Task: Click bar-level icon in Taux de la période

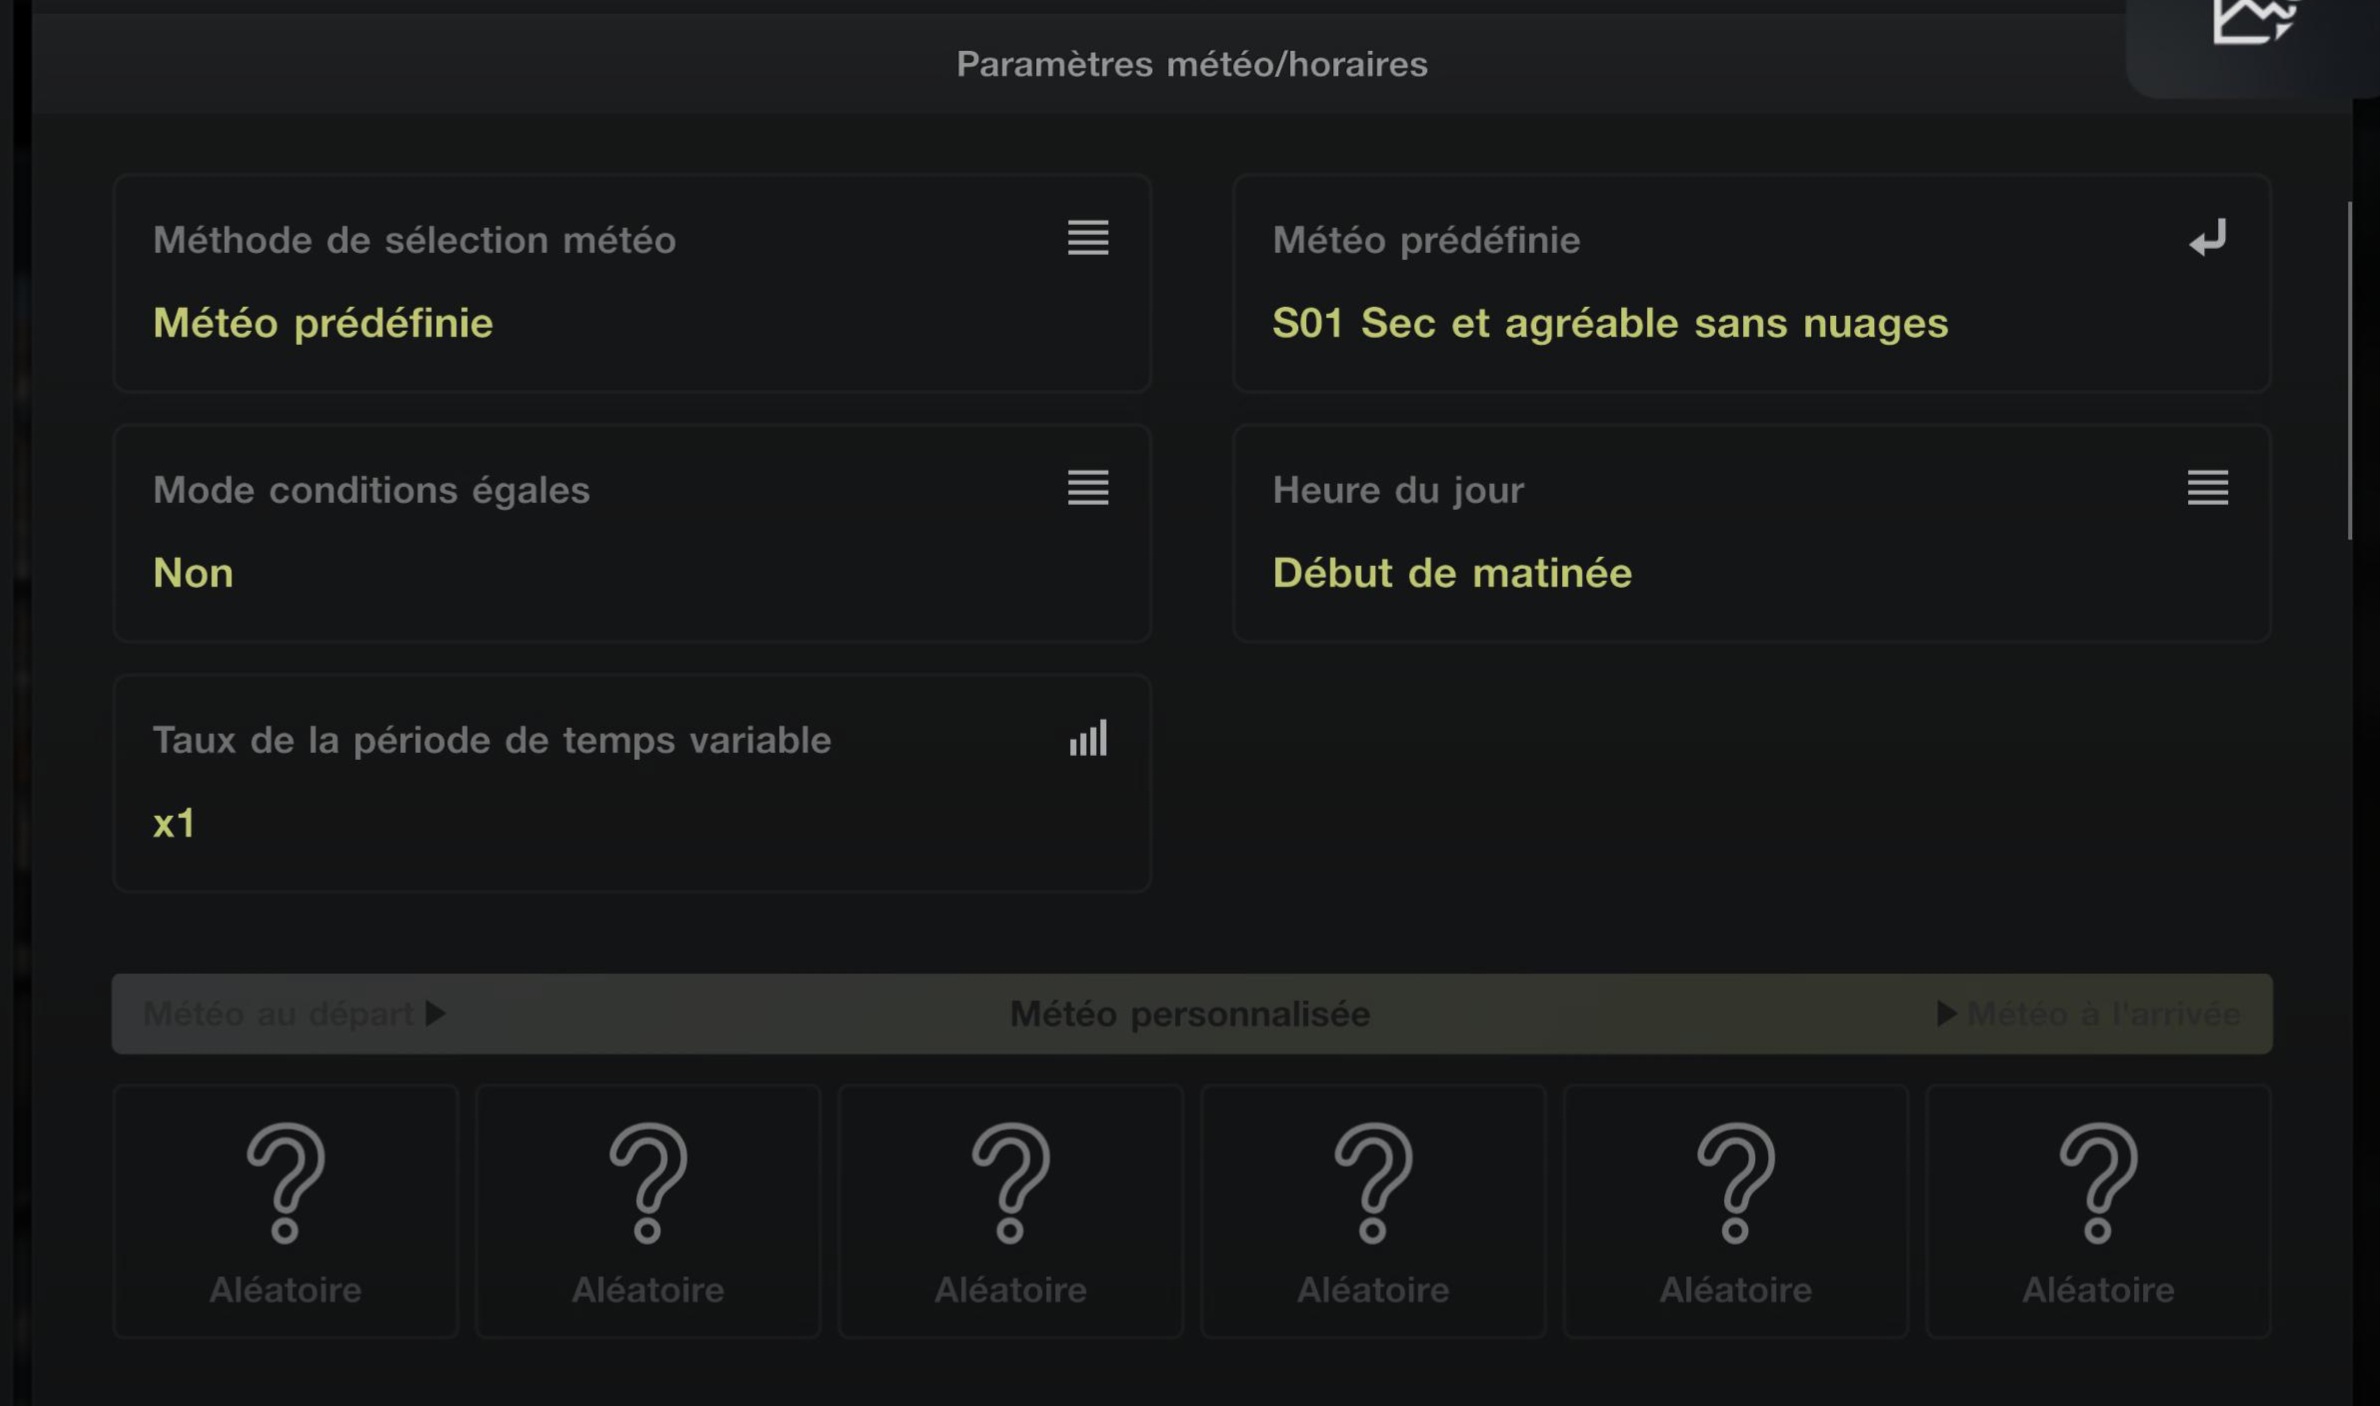Action: [x=1087, y=739]
